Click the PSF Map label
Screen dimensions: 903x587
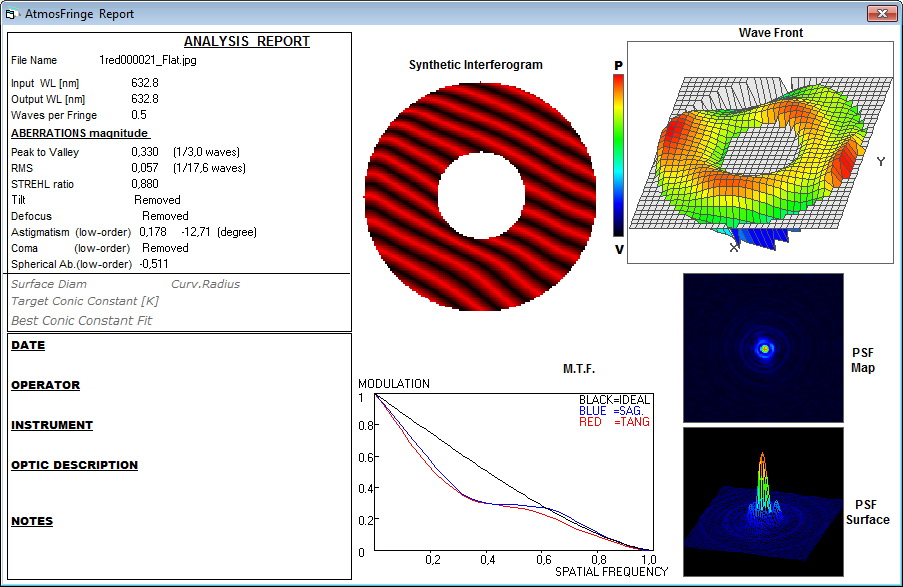[863, 360]
